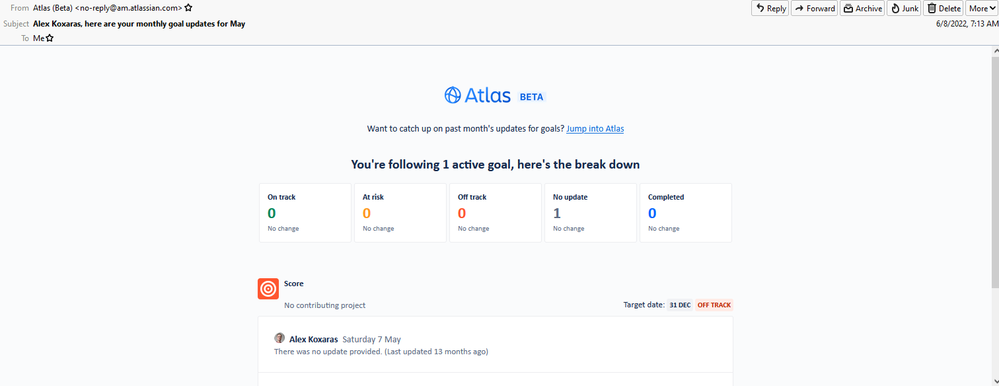Open the Jump into Atlas link

[595, 129]
